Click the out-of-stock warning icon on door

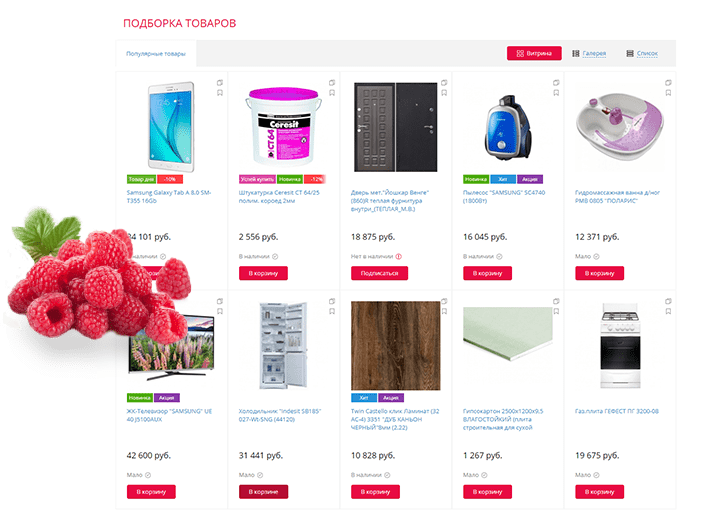pyautogui.click(x=398, y=257)
